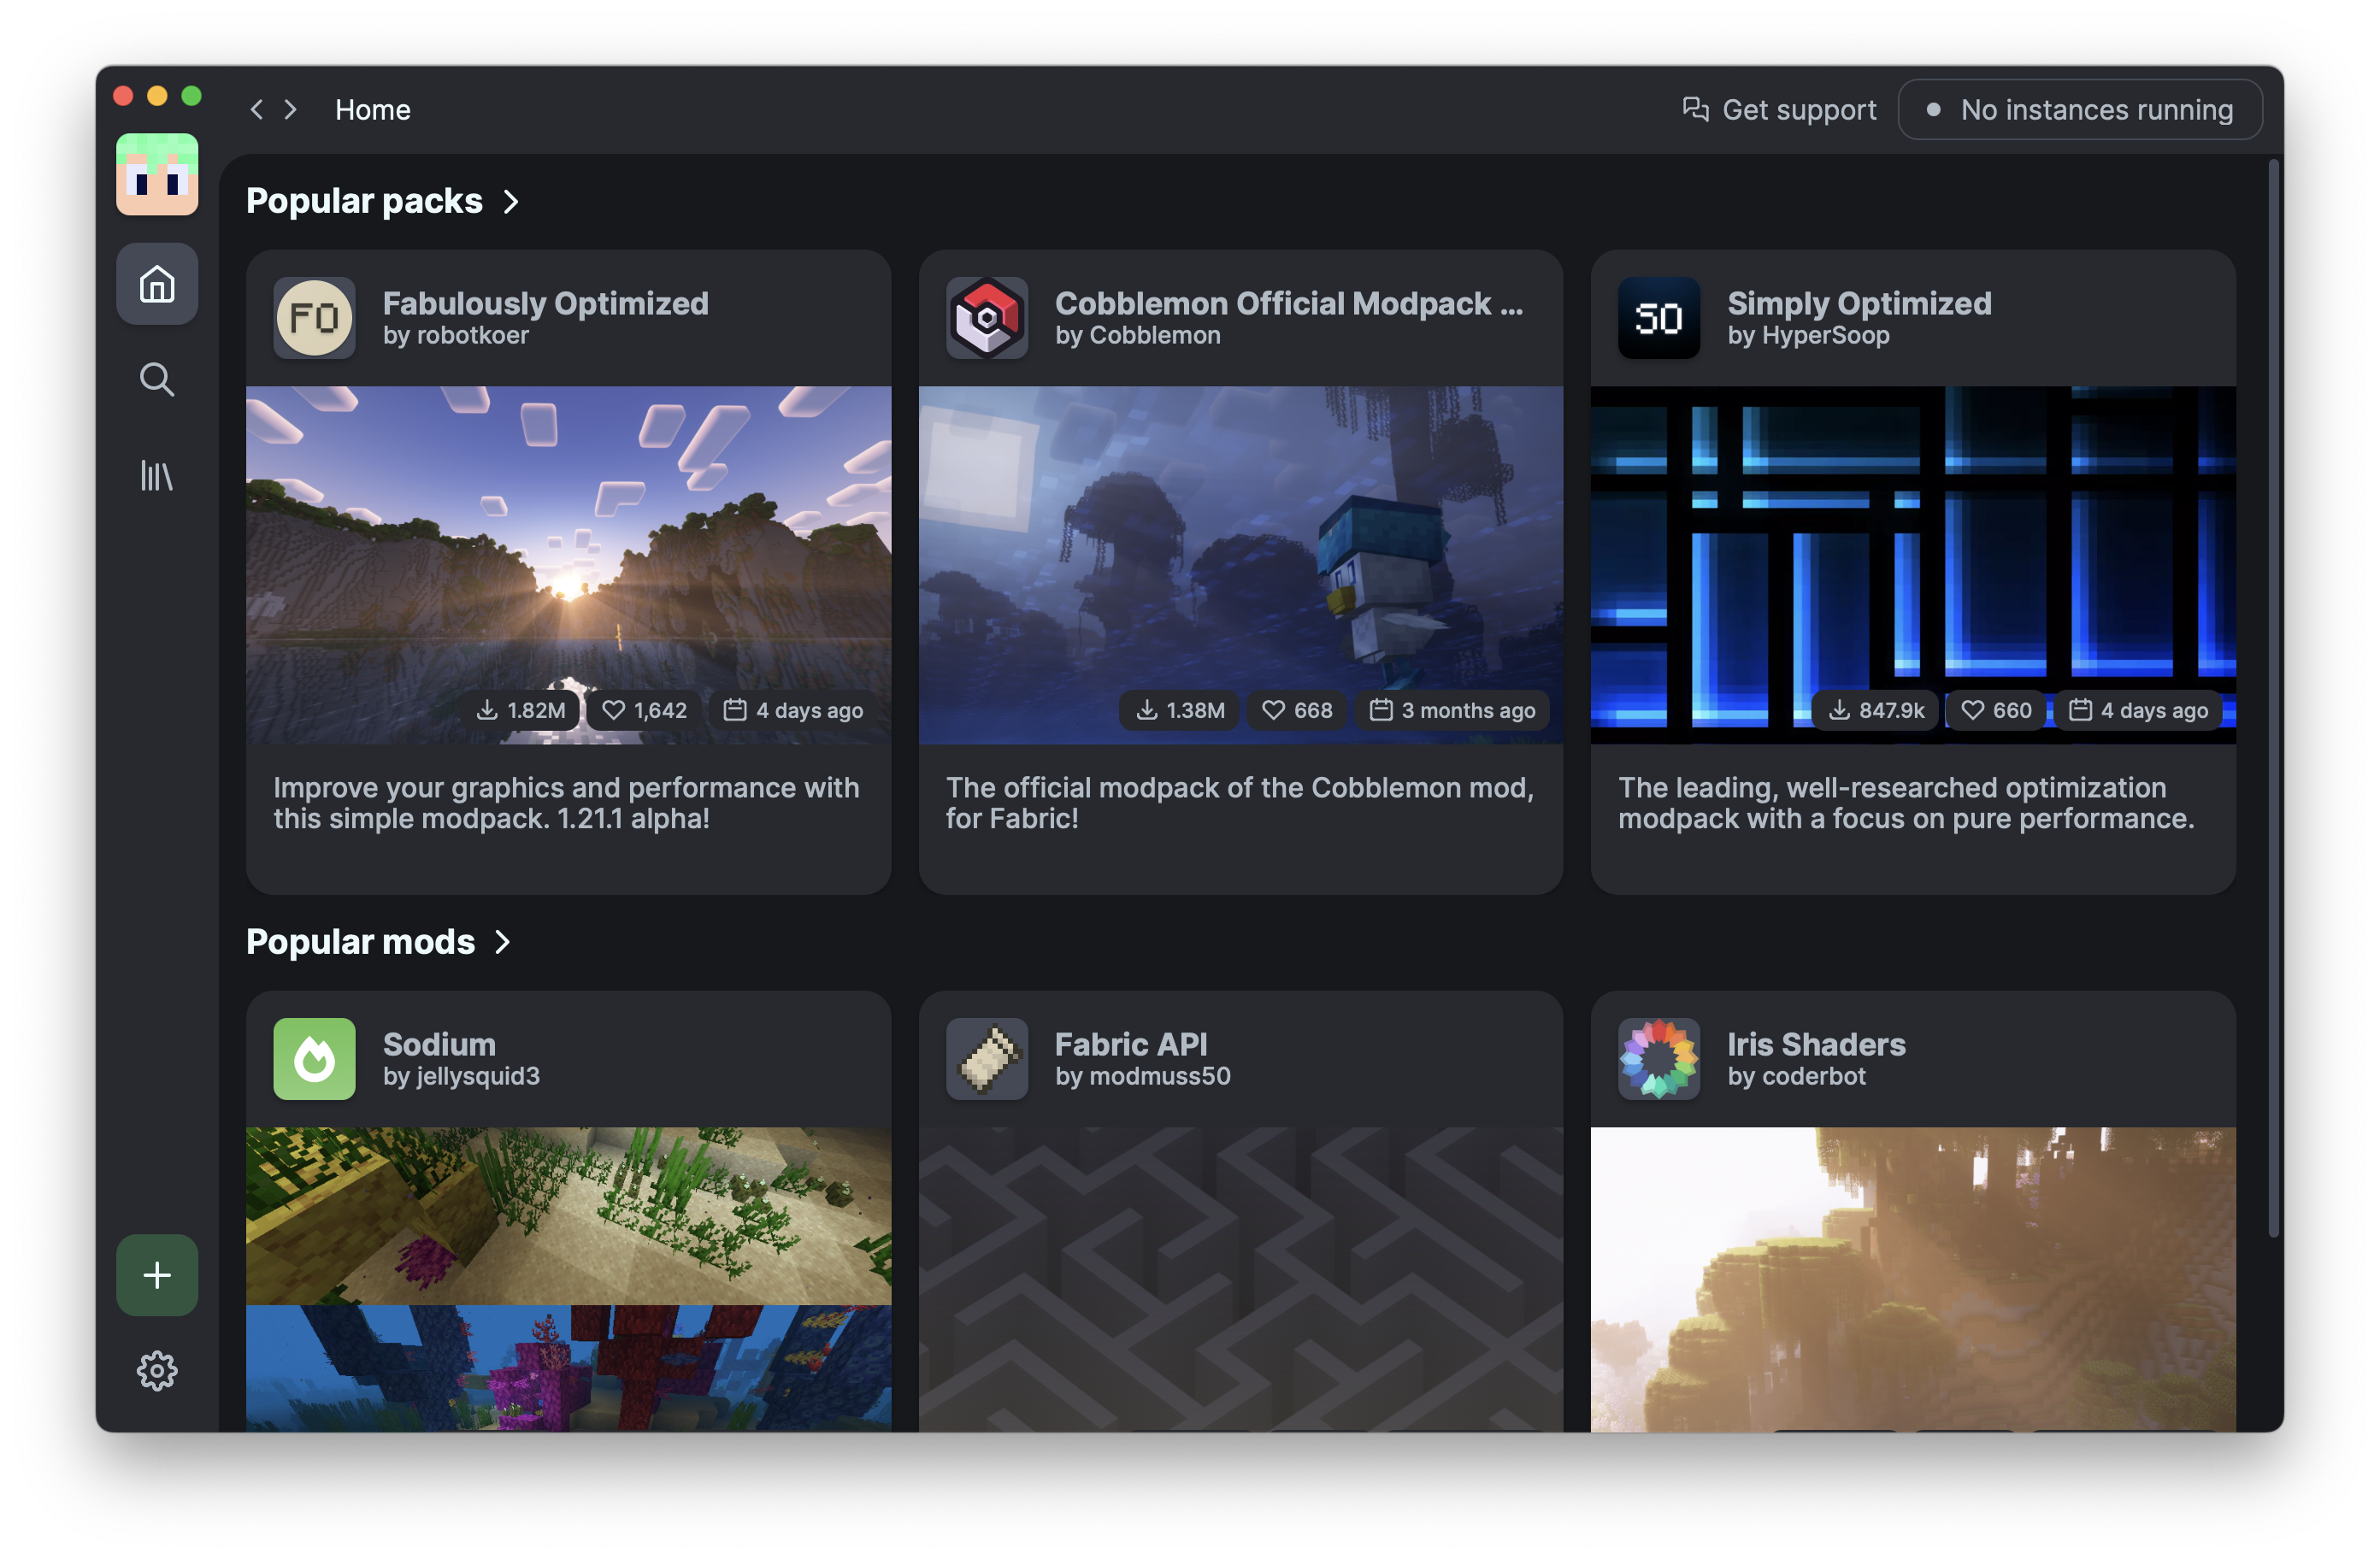
Task: Navigate back with left arrow
Action: (x=257, y=109)
